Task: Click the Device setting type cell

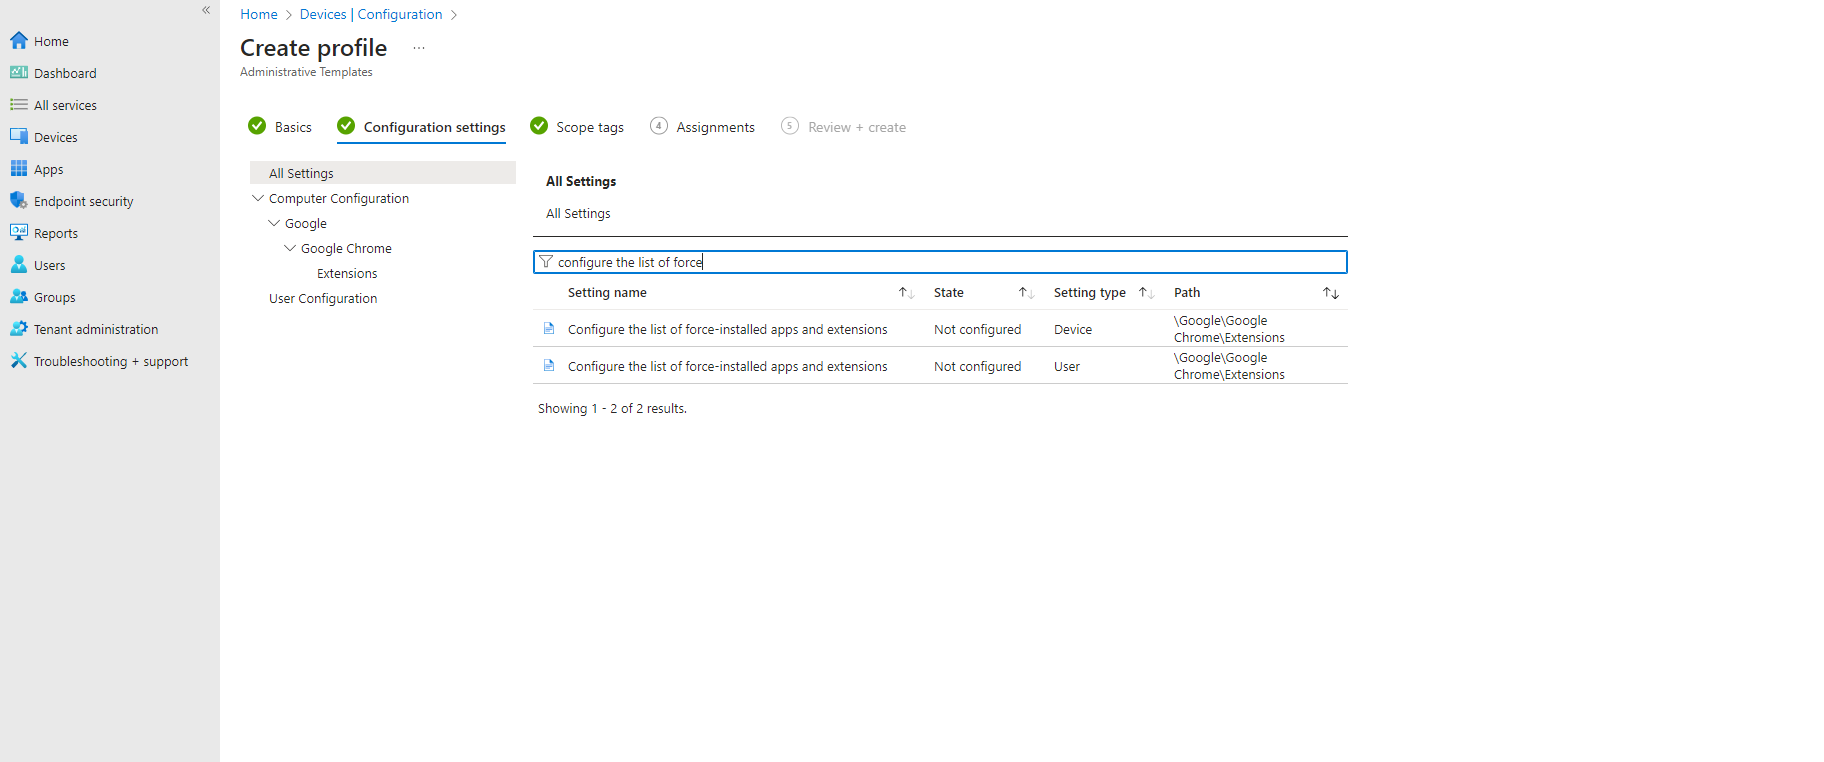Action: point(1073,329)
